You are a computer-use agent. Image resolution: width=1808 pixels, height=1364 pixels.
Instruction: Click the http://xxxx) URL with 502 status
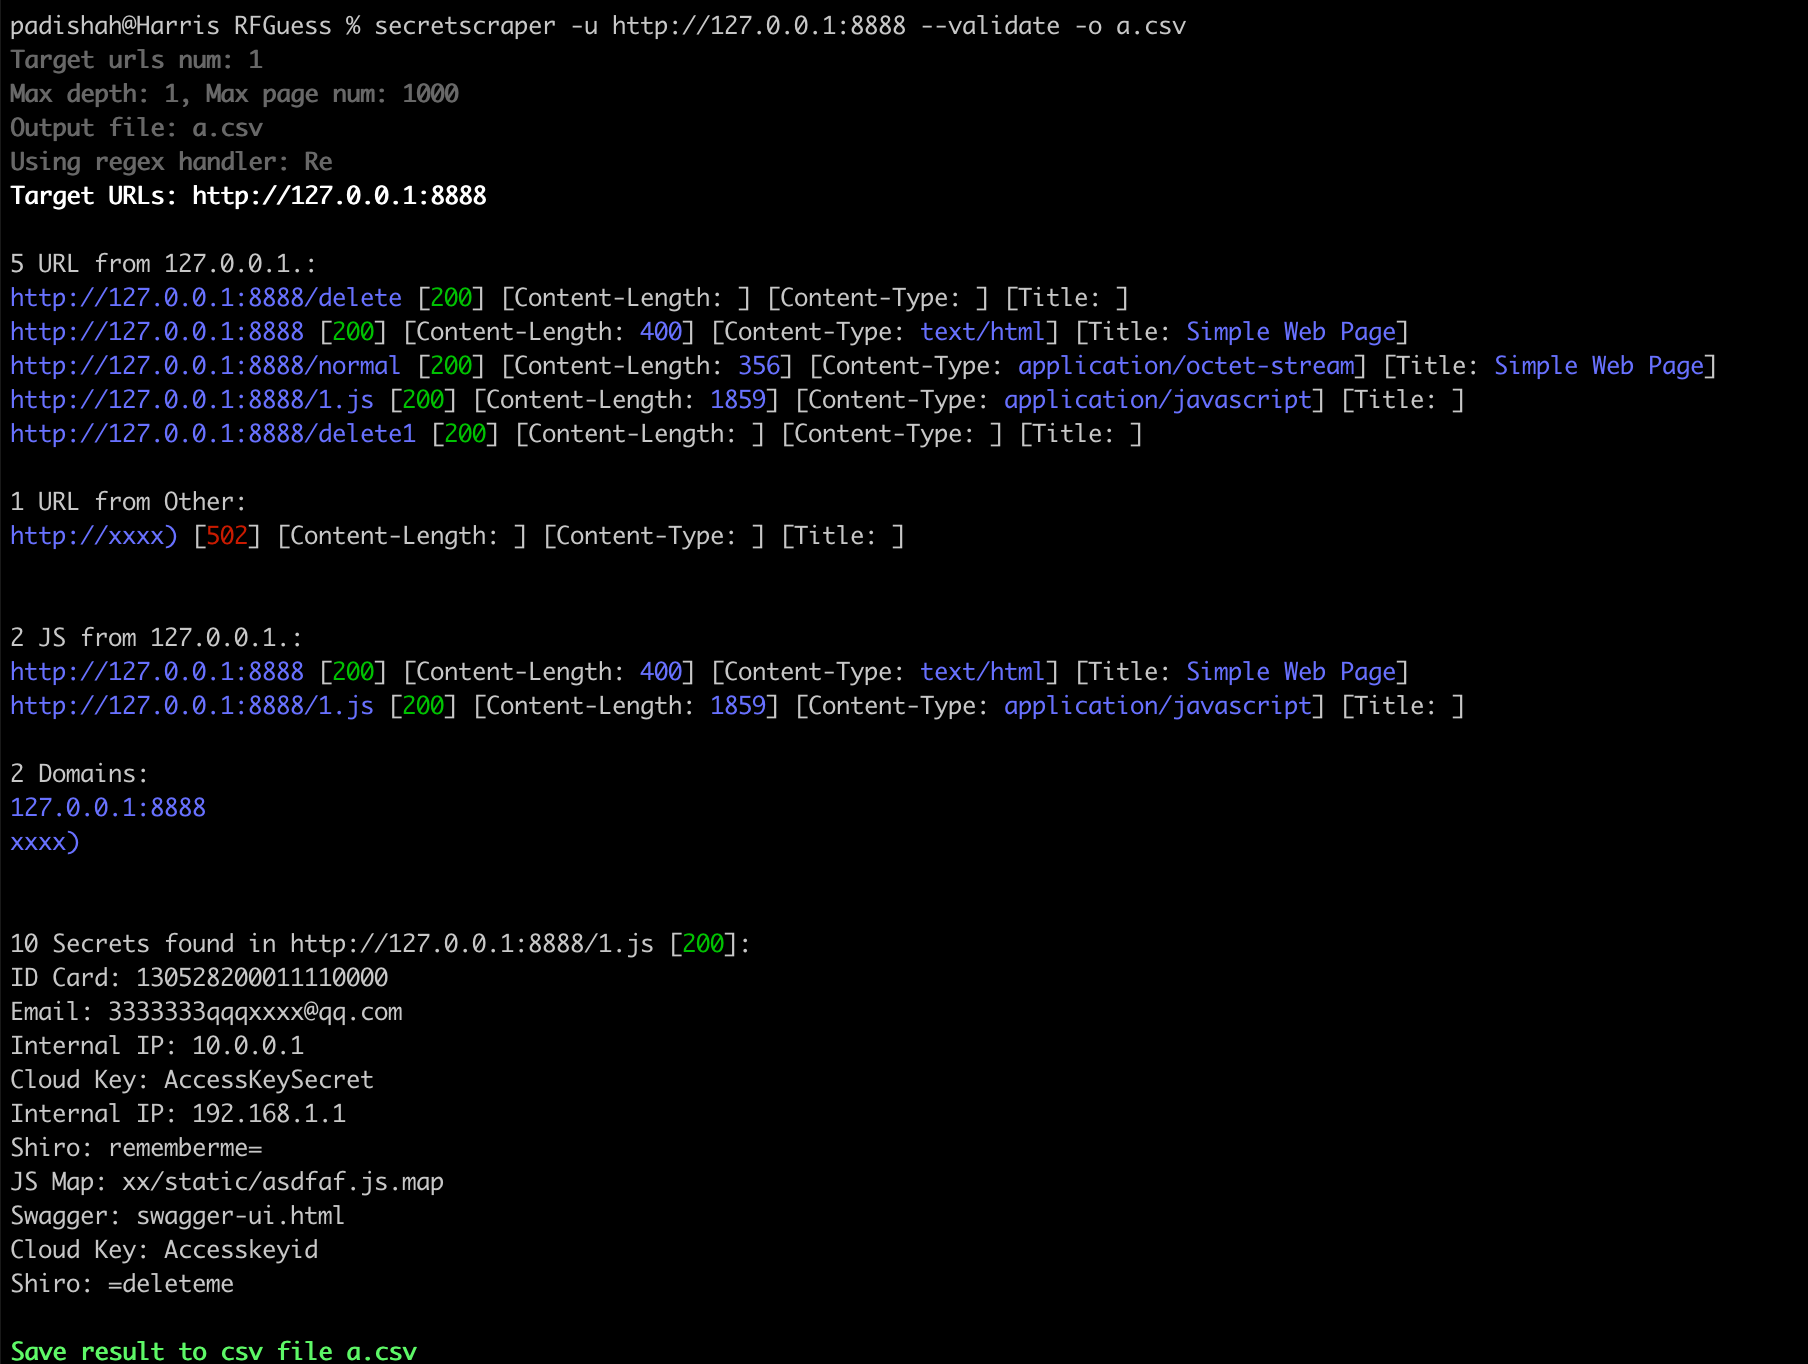point(92,535)
